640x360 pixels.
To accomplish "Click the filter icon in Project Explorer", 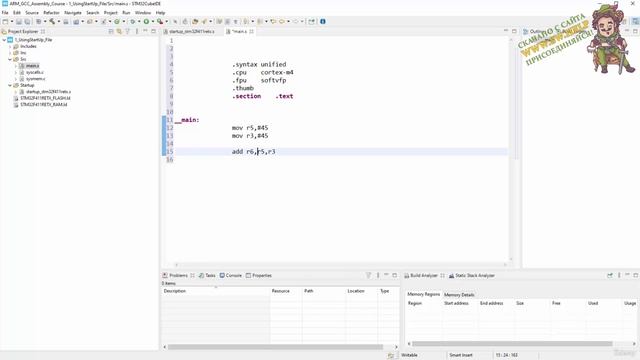I will point(128,31).
